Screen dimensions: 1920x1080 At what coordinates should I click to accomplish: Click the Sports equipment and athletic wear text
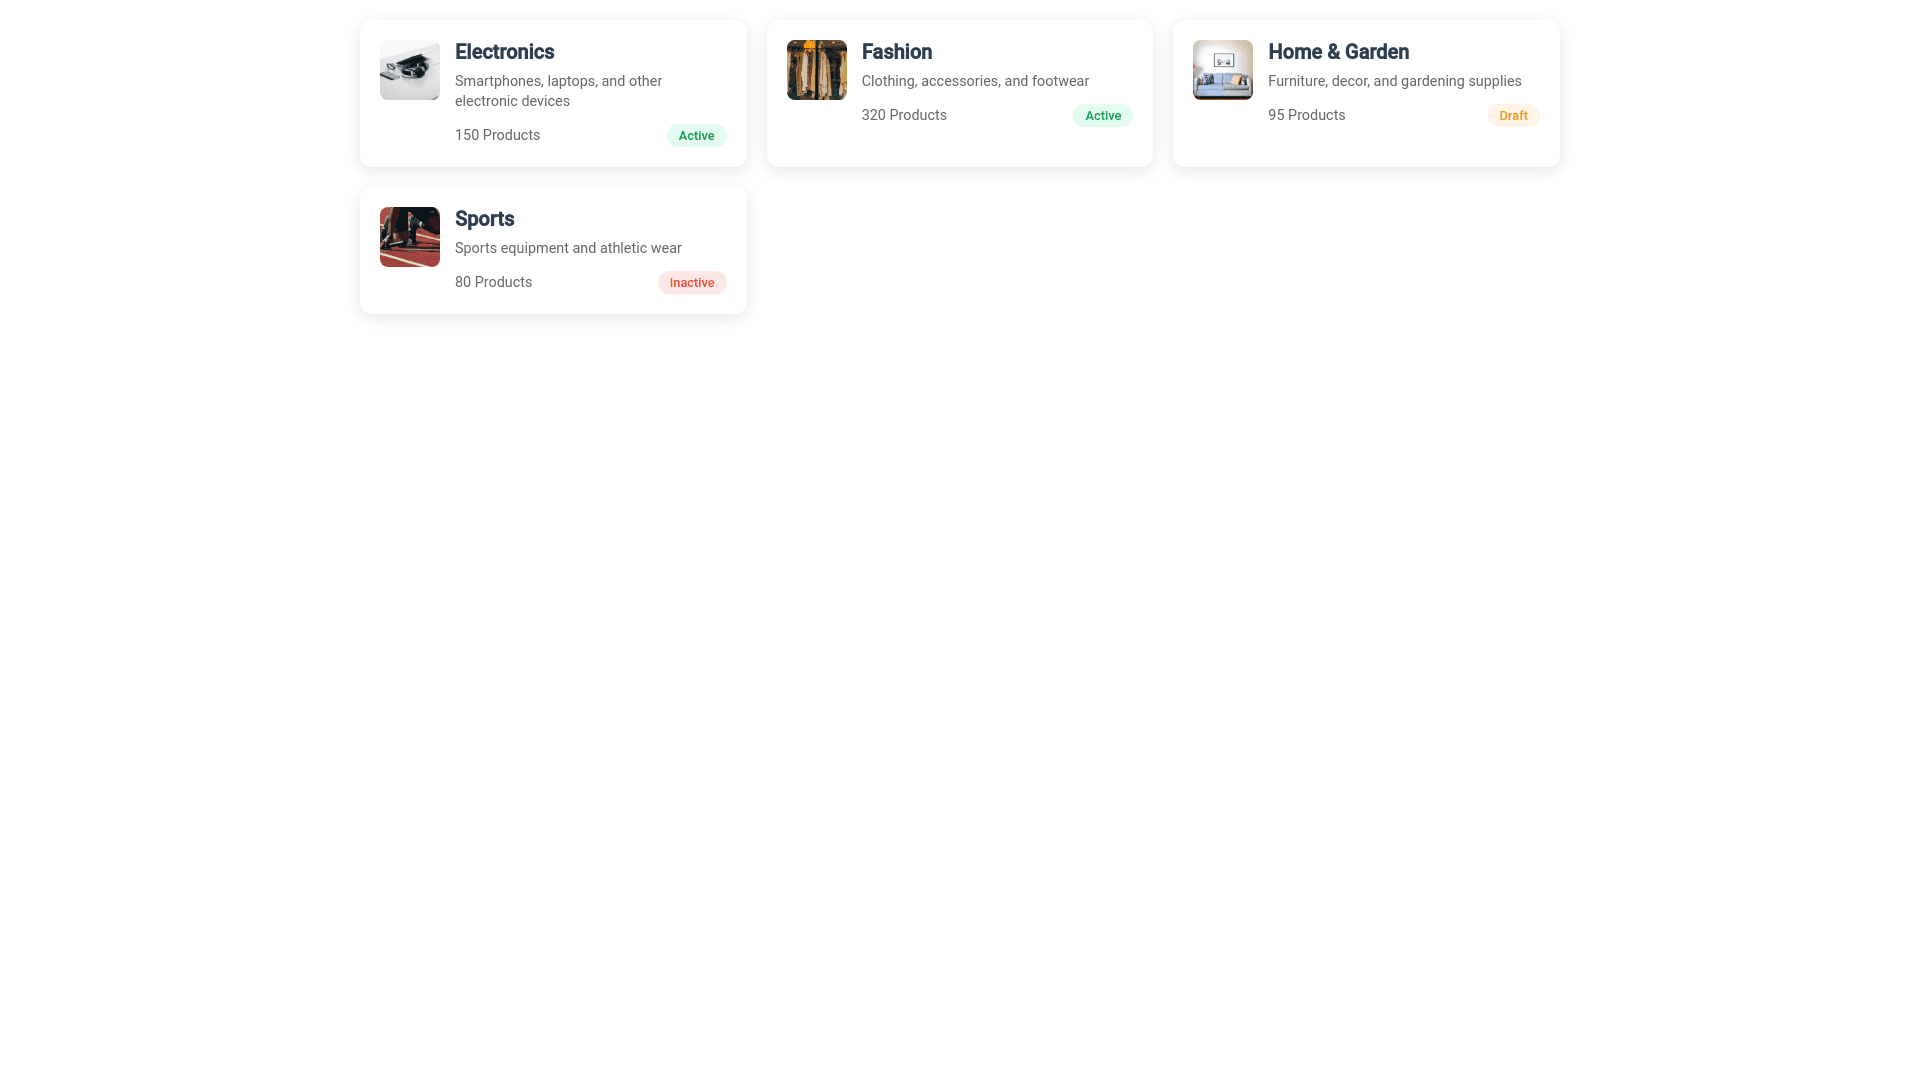[x=567, y=248]
